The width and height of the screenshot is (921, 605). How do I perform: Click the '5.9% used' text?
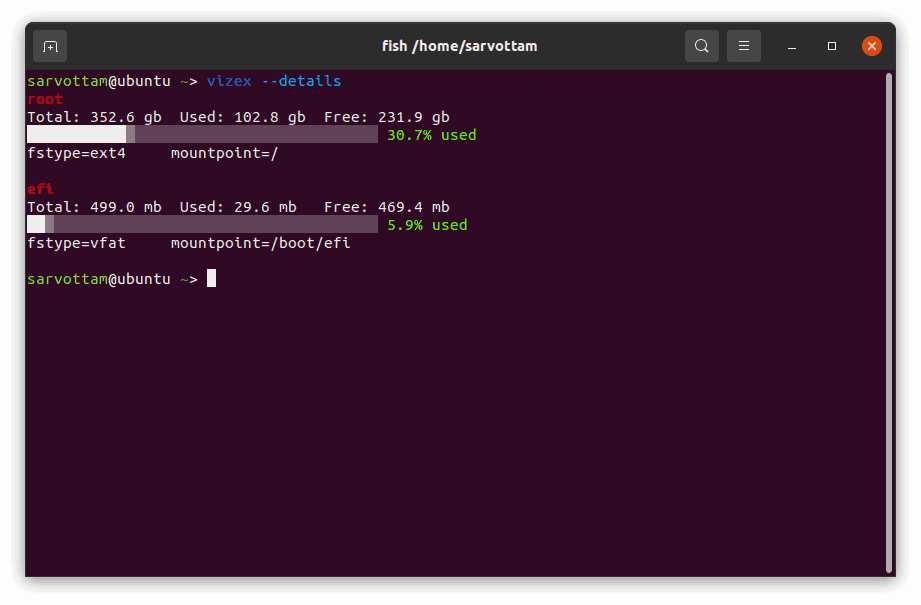[x=427, y=225]
